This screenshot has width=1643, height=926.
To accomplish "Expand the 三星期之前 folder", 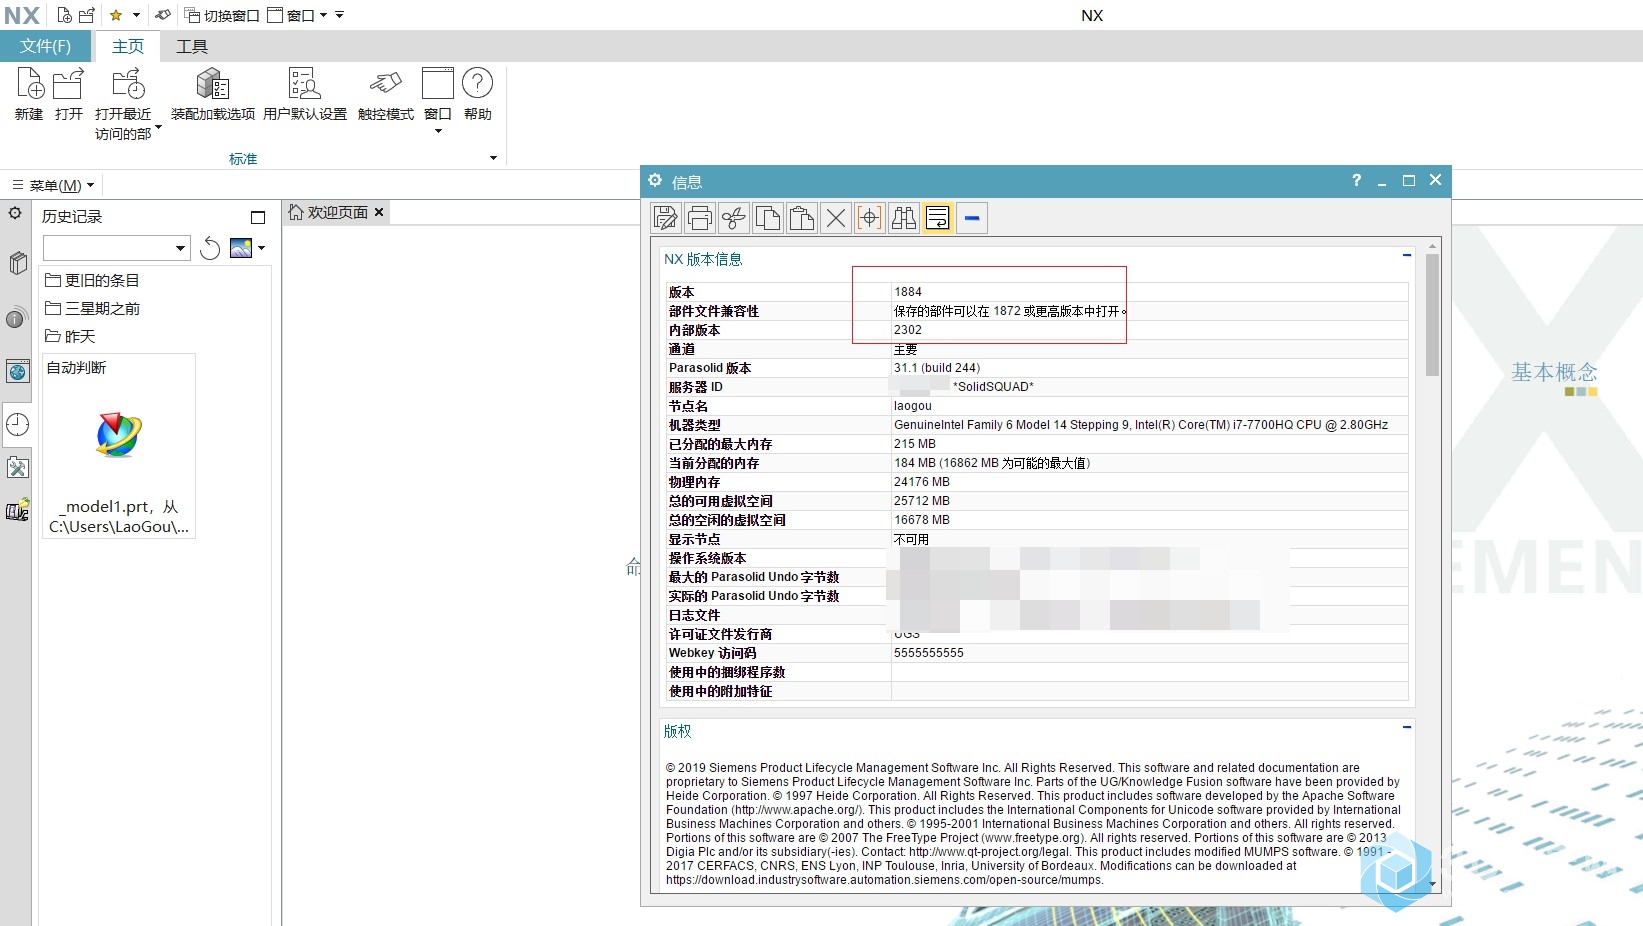I will click(x=92, y=308).
